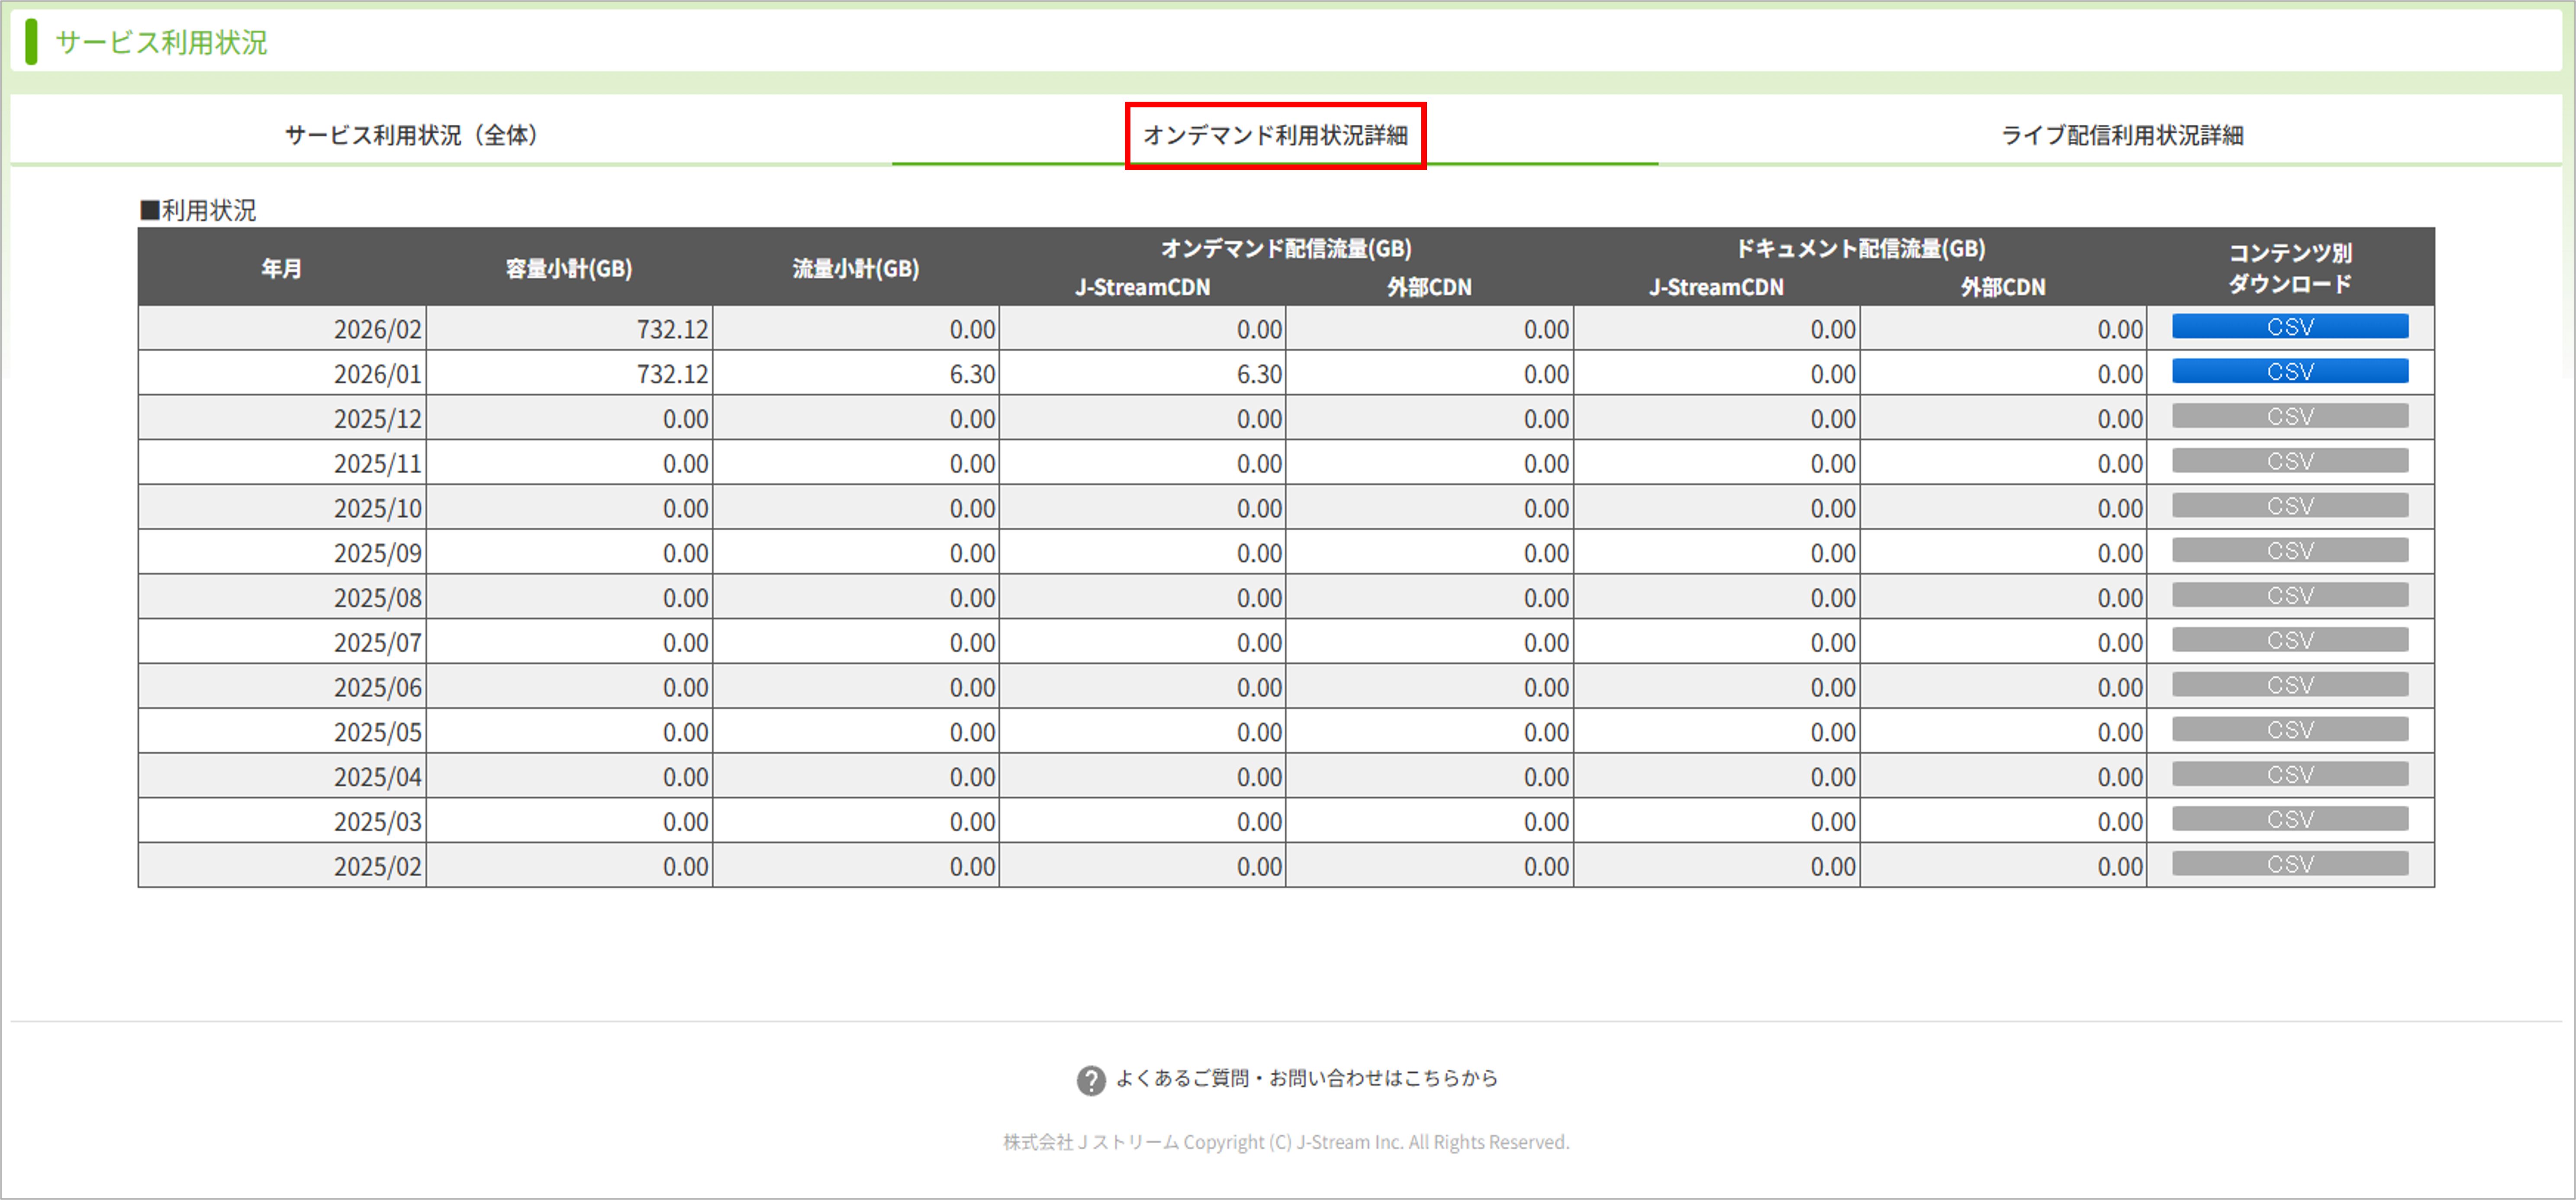This screenshot has width=2576, height=1200.
Task: Click the オンデマンド配信流量(GB) header
Action: pyautogui.click(x=1286, y=248)
